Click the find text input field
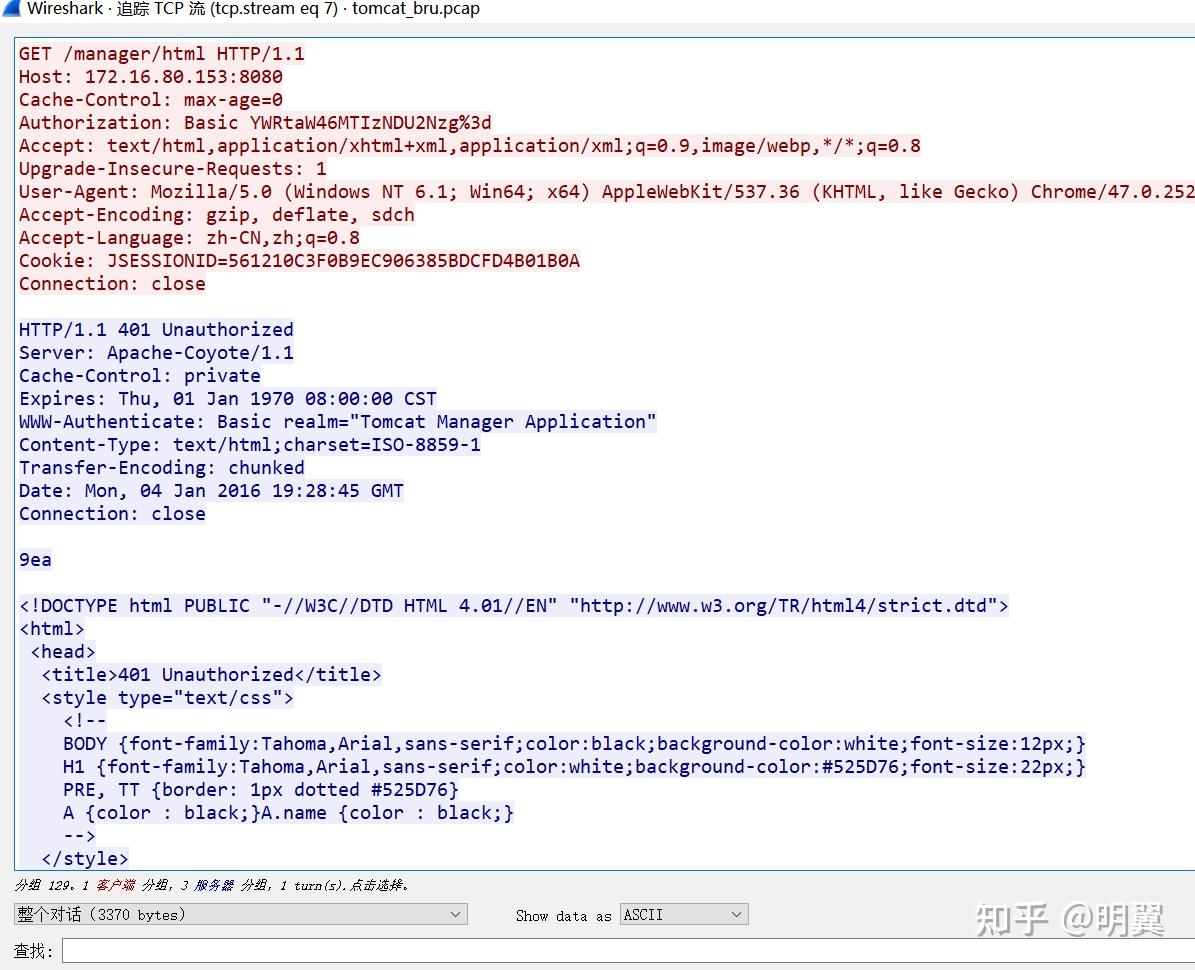 click(x=629, y=951)
